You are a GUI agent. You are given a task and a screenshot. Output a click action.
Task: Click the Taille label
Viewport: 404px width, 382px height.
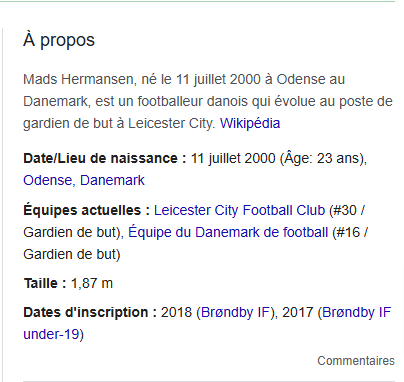(45, 283)
